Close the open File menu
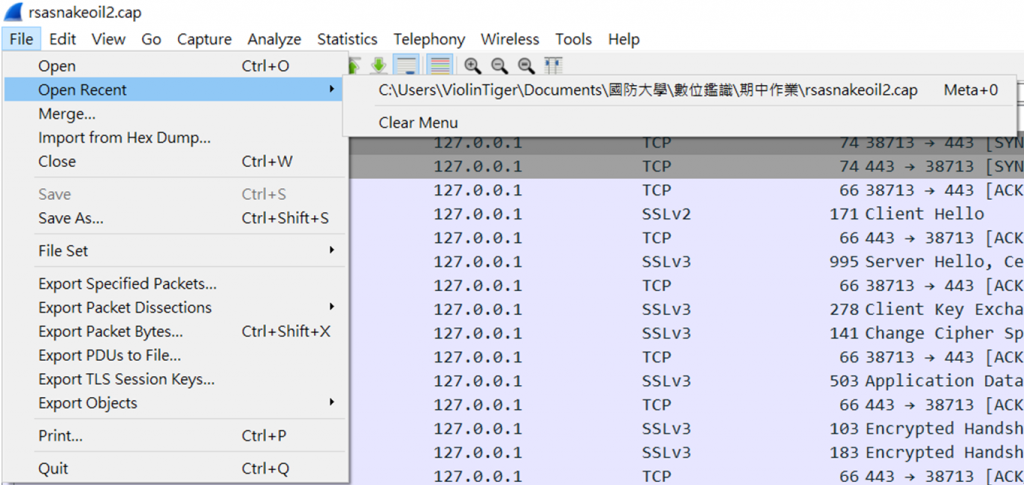The image size is (1024, 485). point(22,39)
